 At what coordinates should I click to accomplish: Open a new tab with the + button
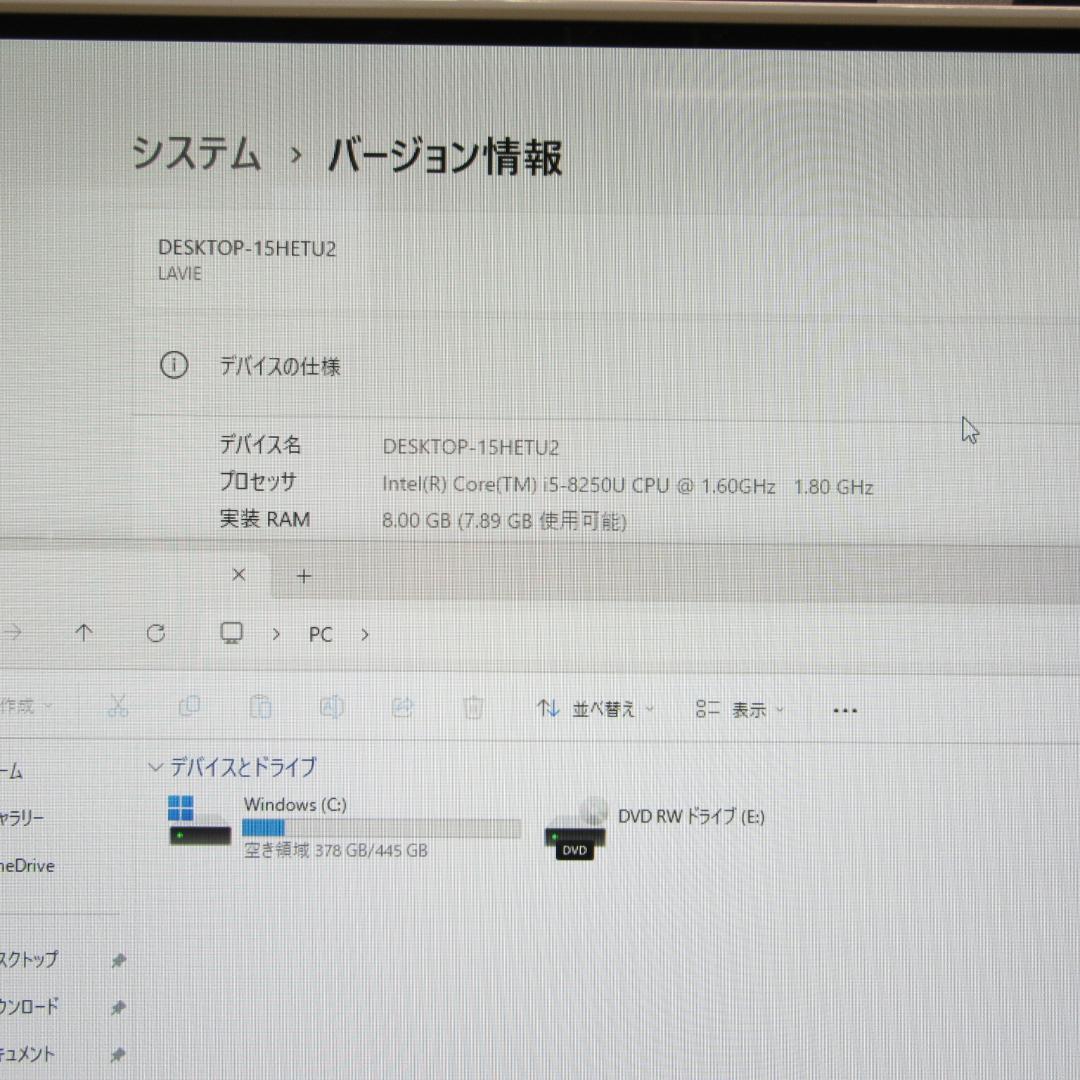(x=303, y=575)
